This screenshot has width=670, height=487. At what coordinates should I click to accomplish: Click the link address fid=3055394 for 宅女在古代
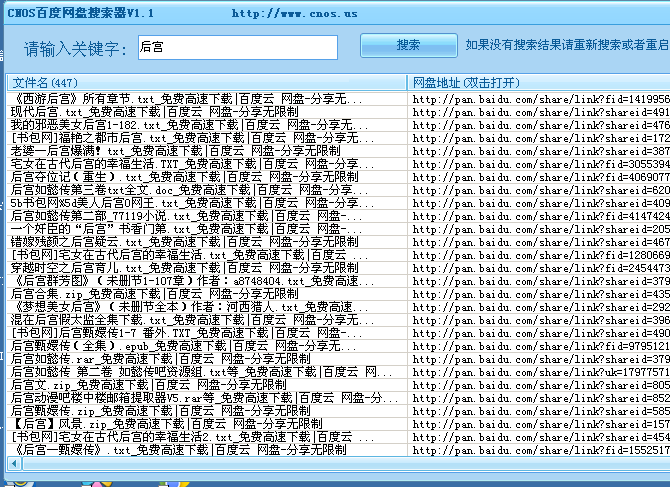click(x=541, y=164)
